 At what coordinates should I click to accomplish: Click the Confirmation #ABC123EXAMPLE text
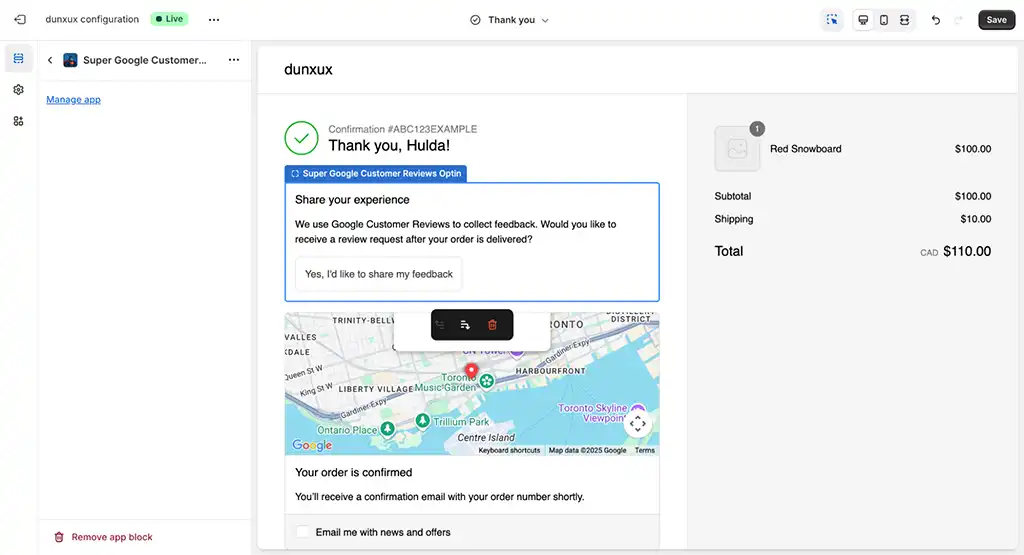402,129
